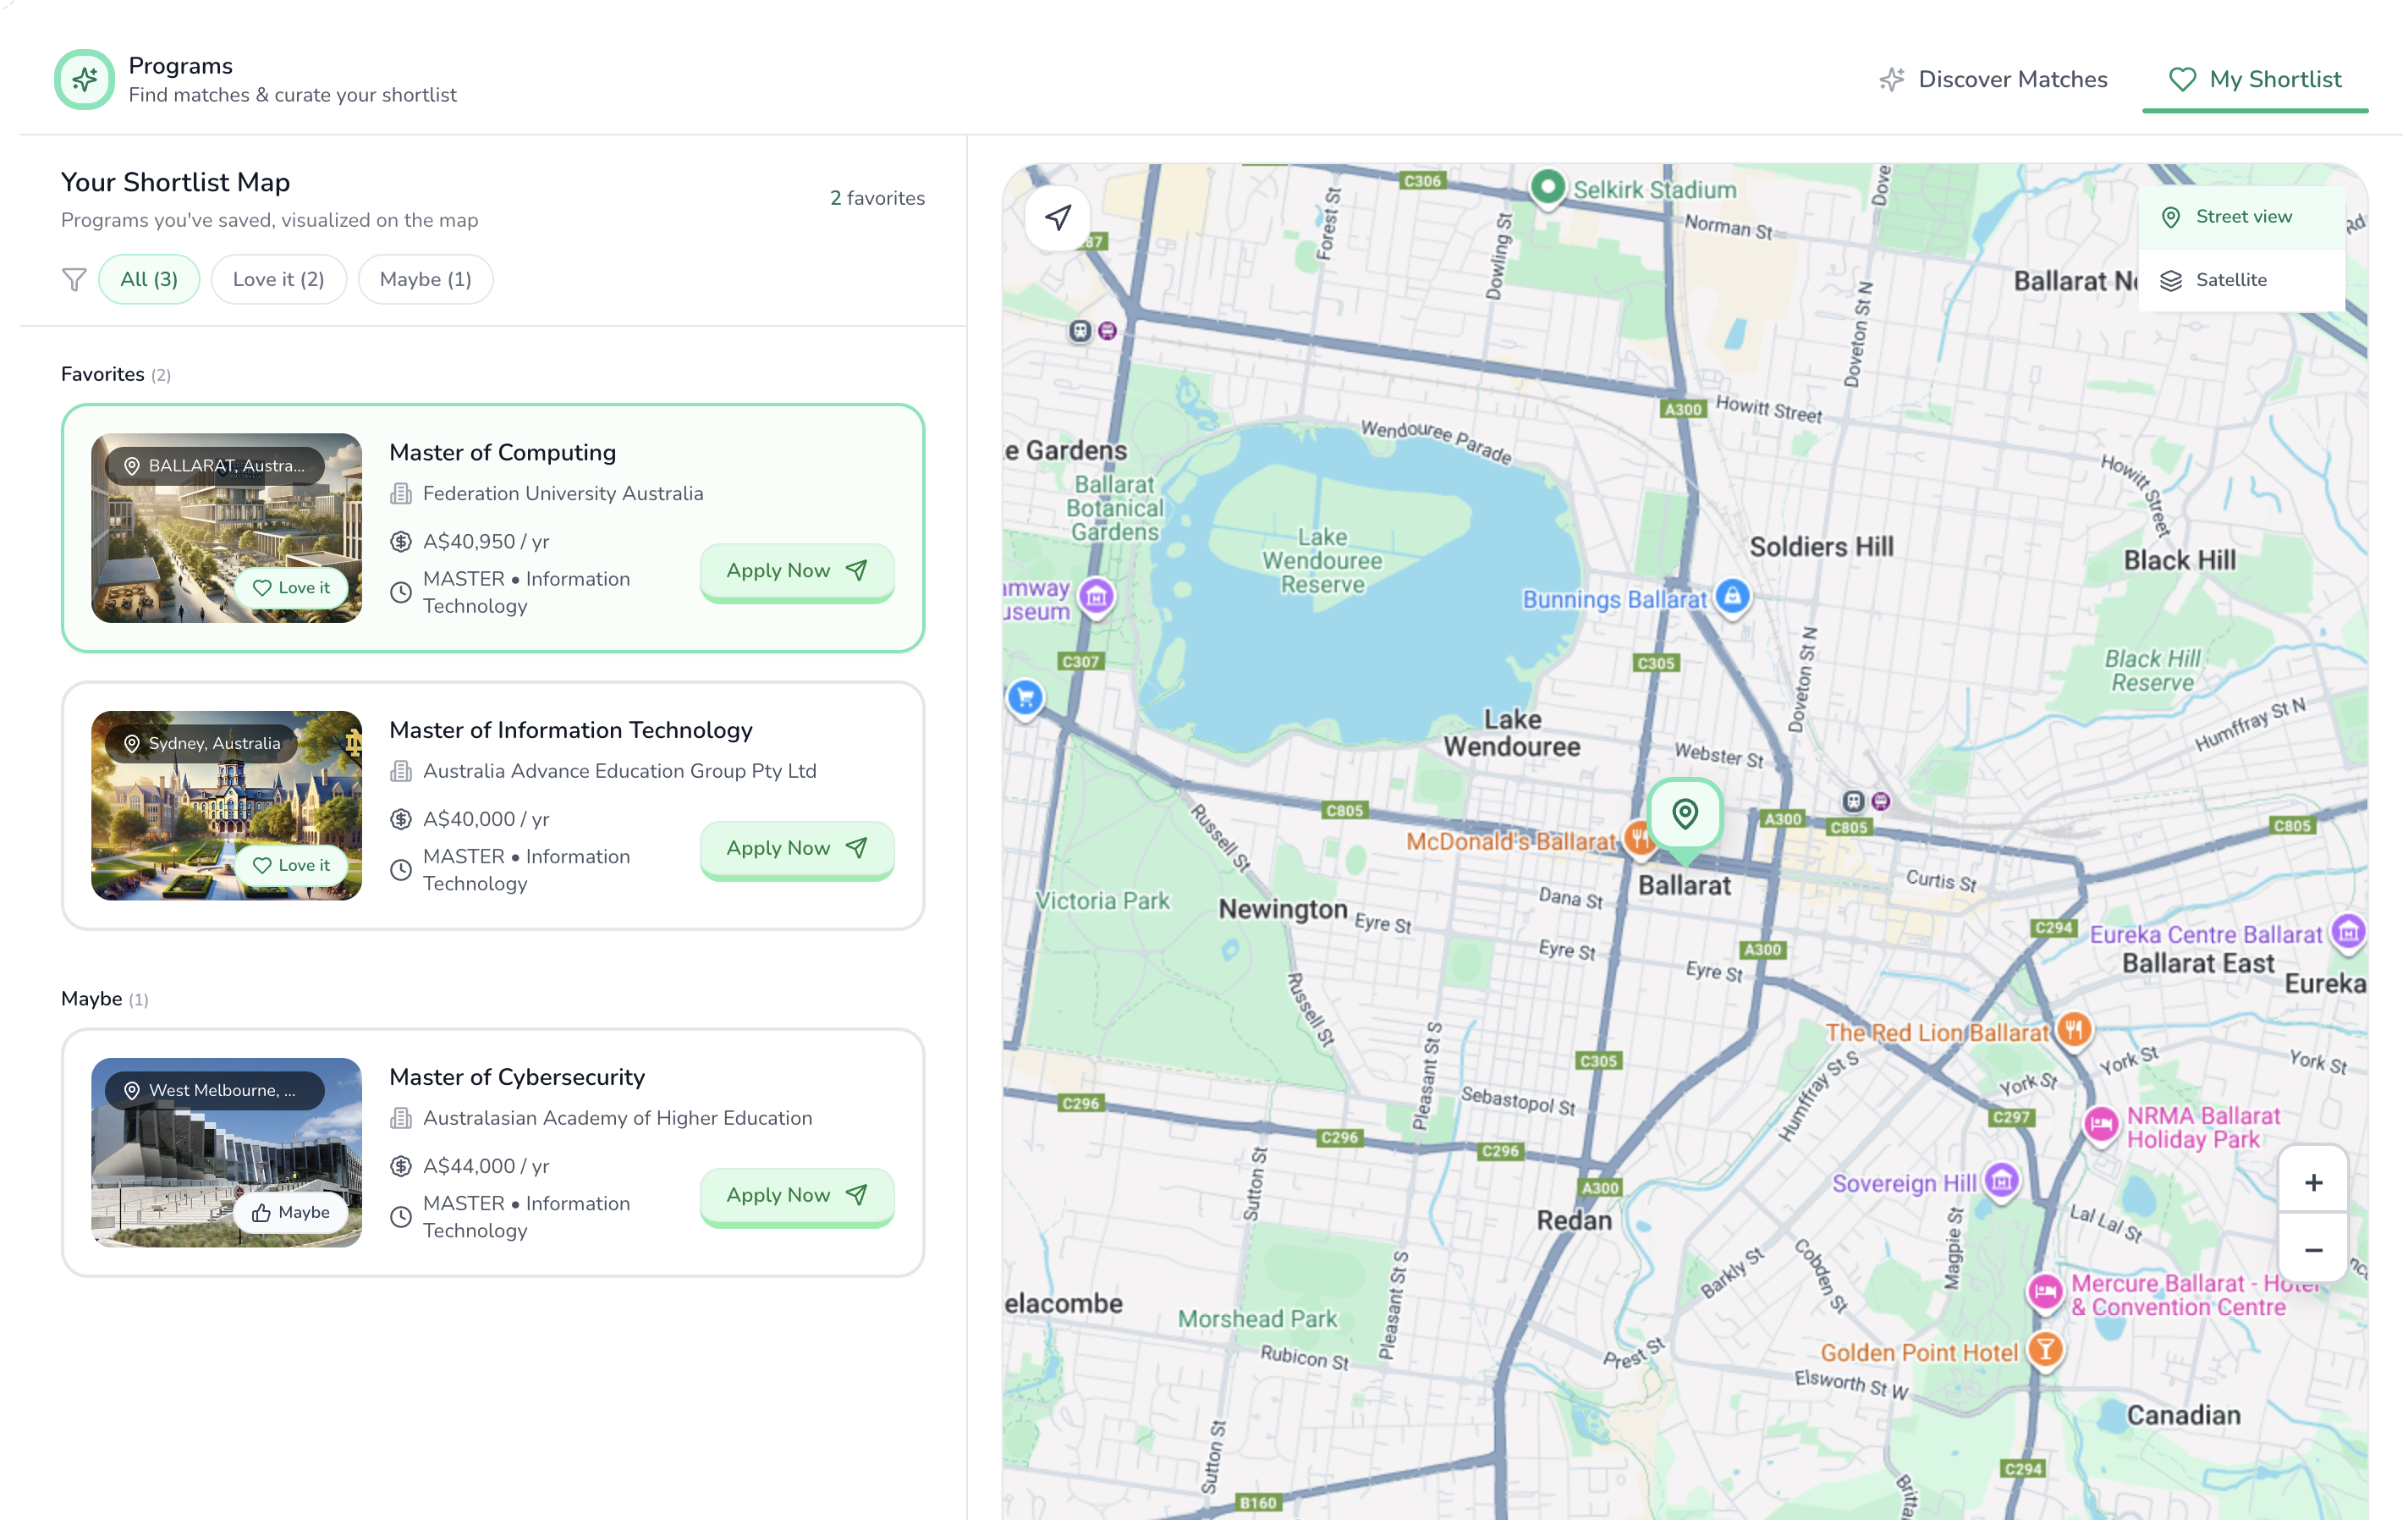Image resolution: width=2408 pixels, height=1520 pixels.
Task: Zoom in the map with plus button
Action: (x=2313, y=1182)
